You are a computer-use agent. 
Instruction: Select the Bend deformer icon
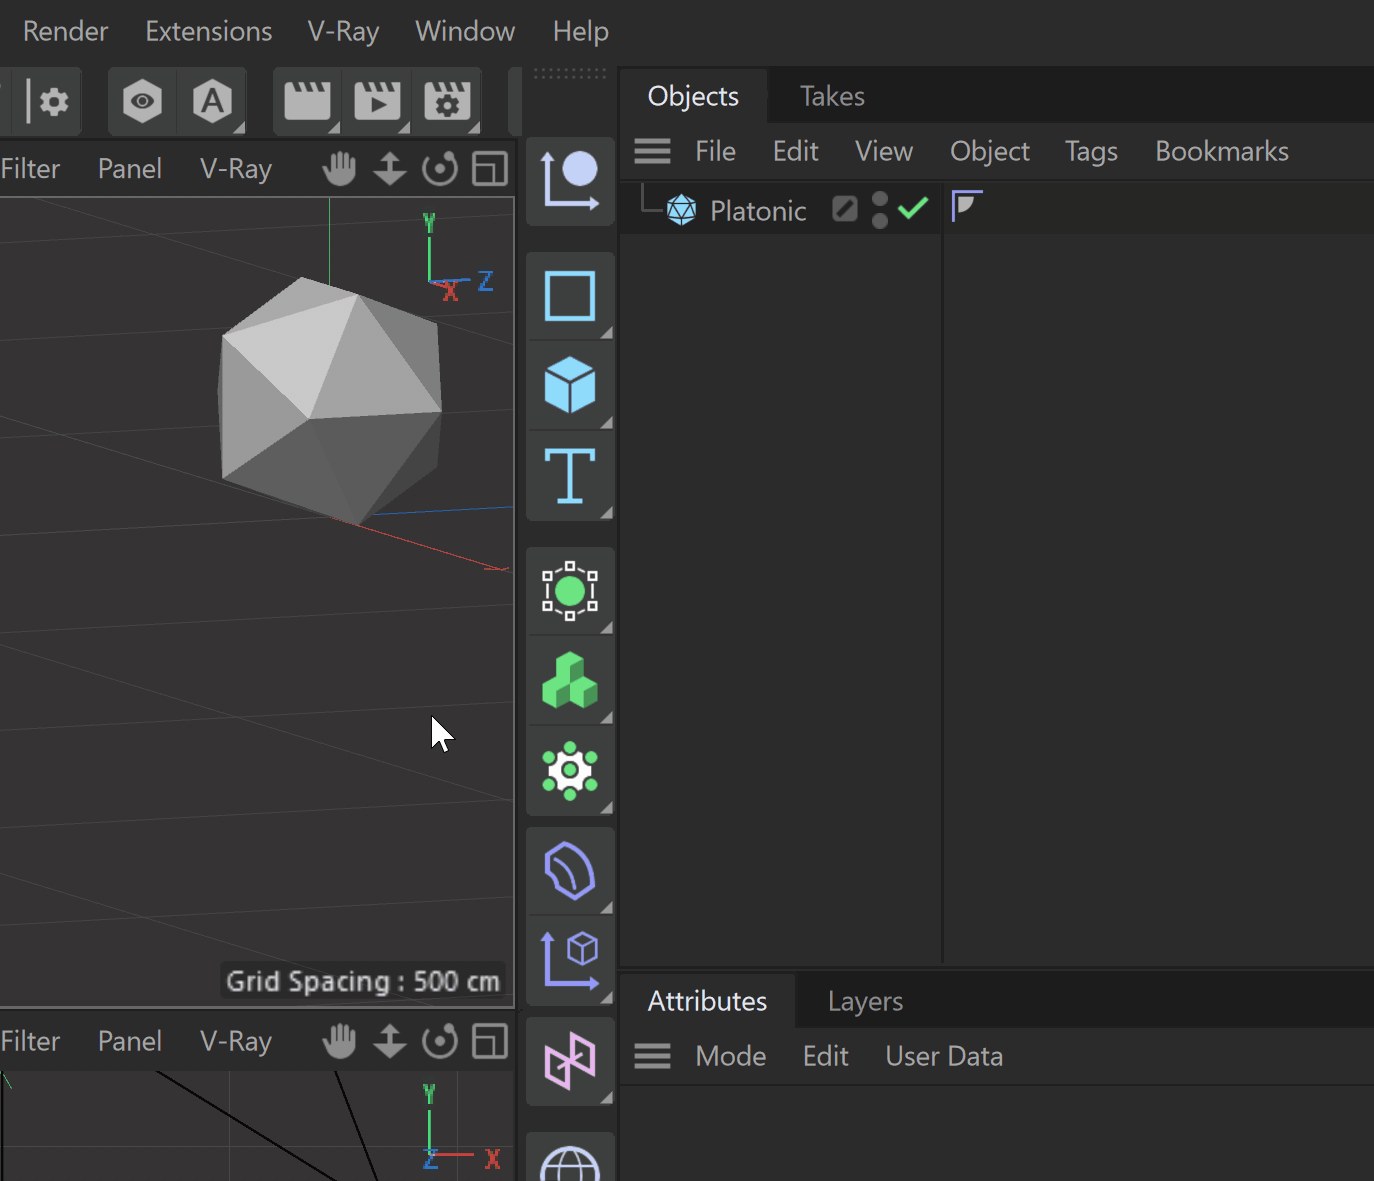pyautogui.click(x=570, y=871)
